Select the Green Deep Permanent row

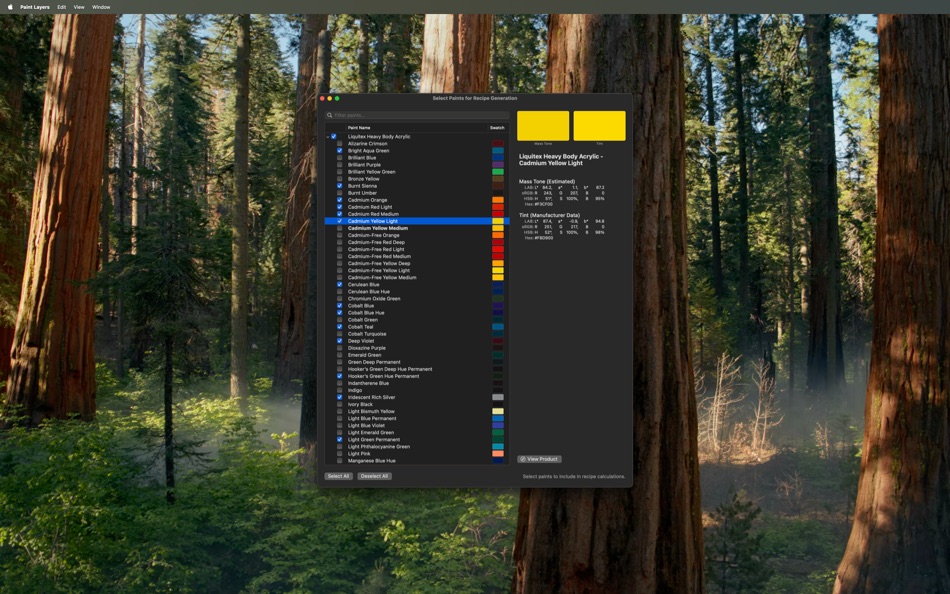click(x=417, y=362)
